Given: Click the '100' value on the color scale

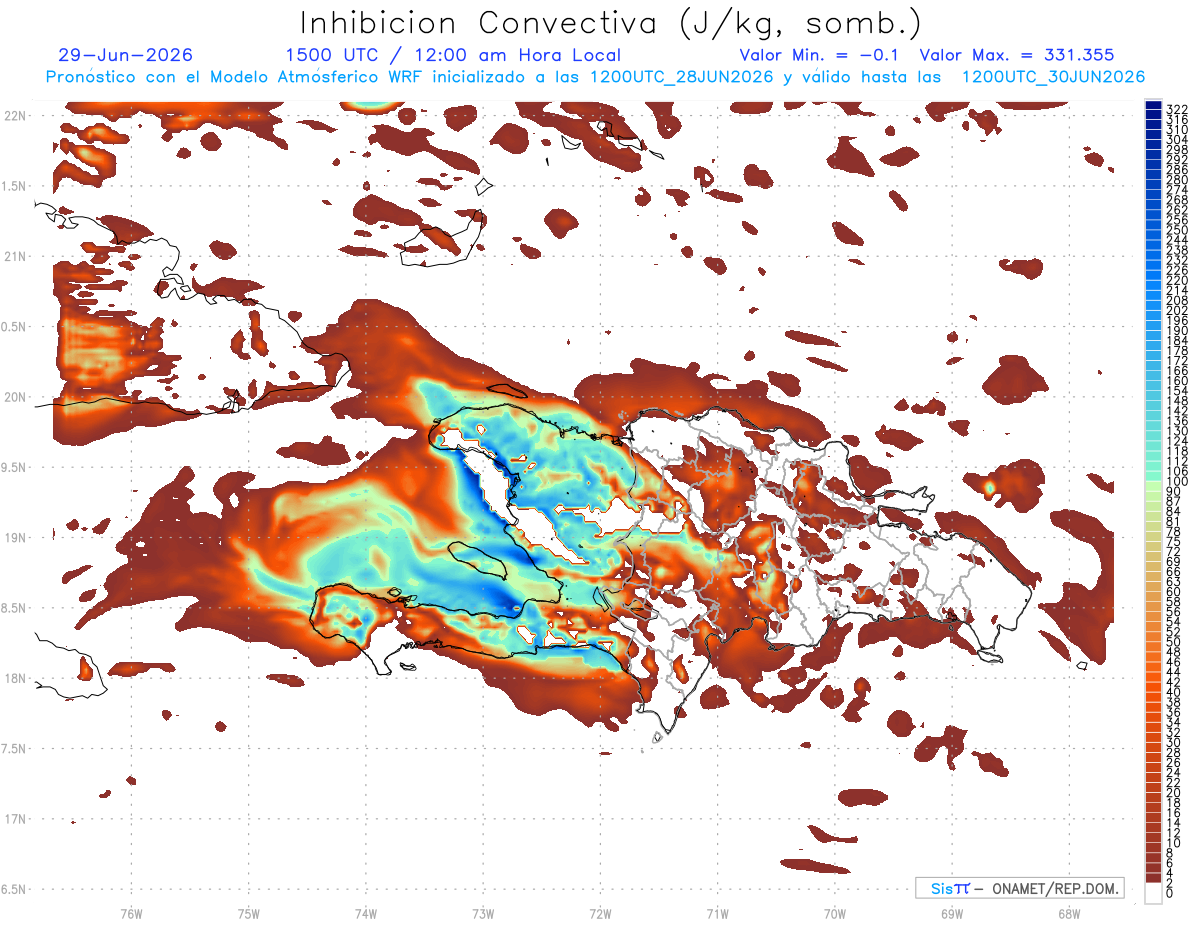Looking at the screenshot, I should click(x=1177, y=483).
